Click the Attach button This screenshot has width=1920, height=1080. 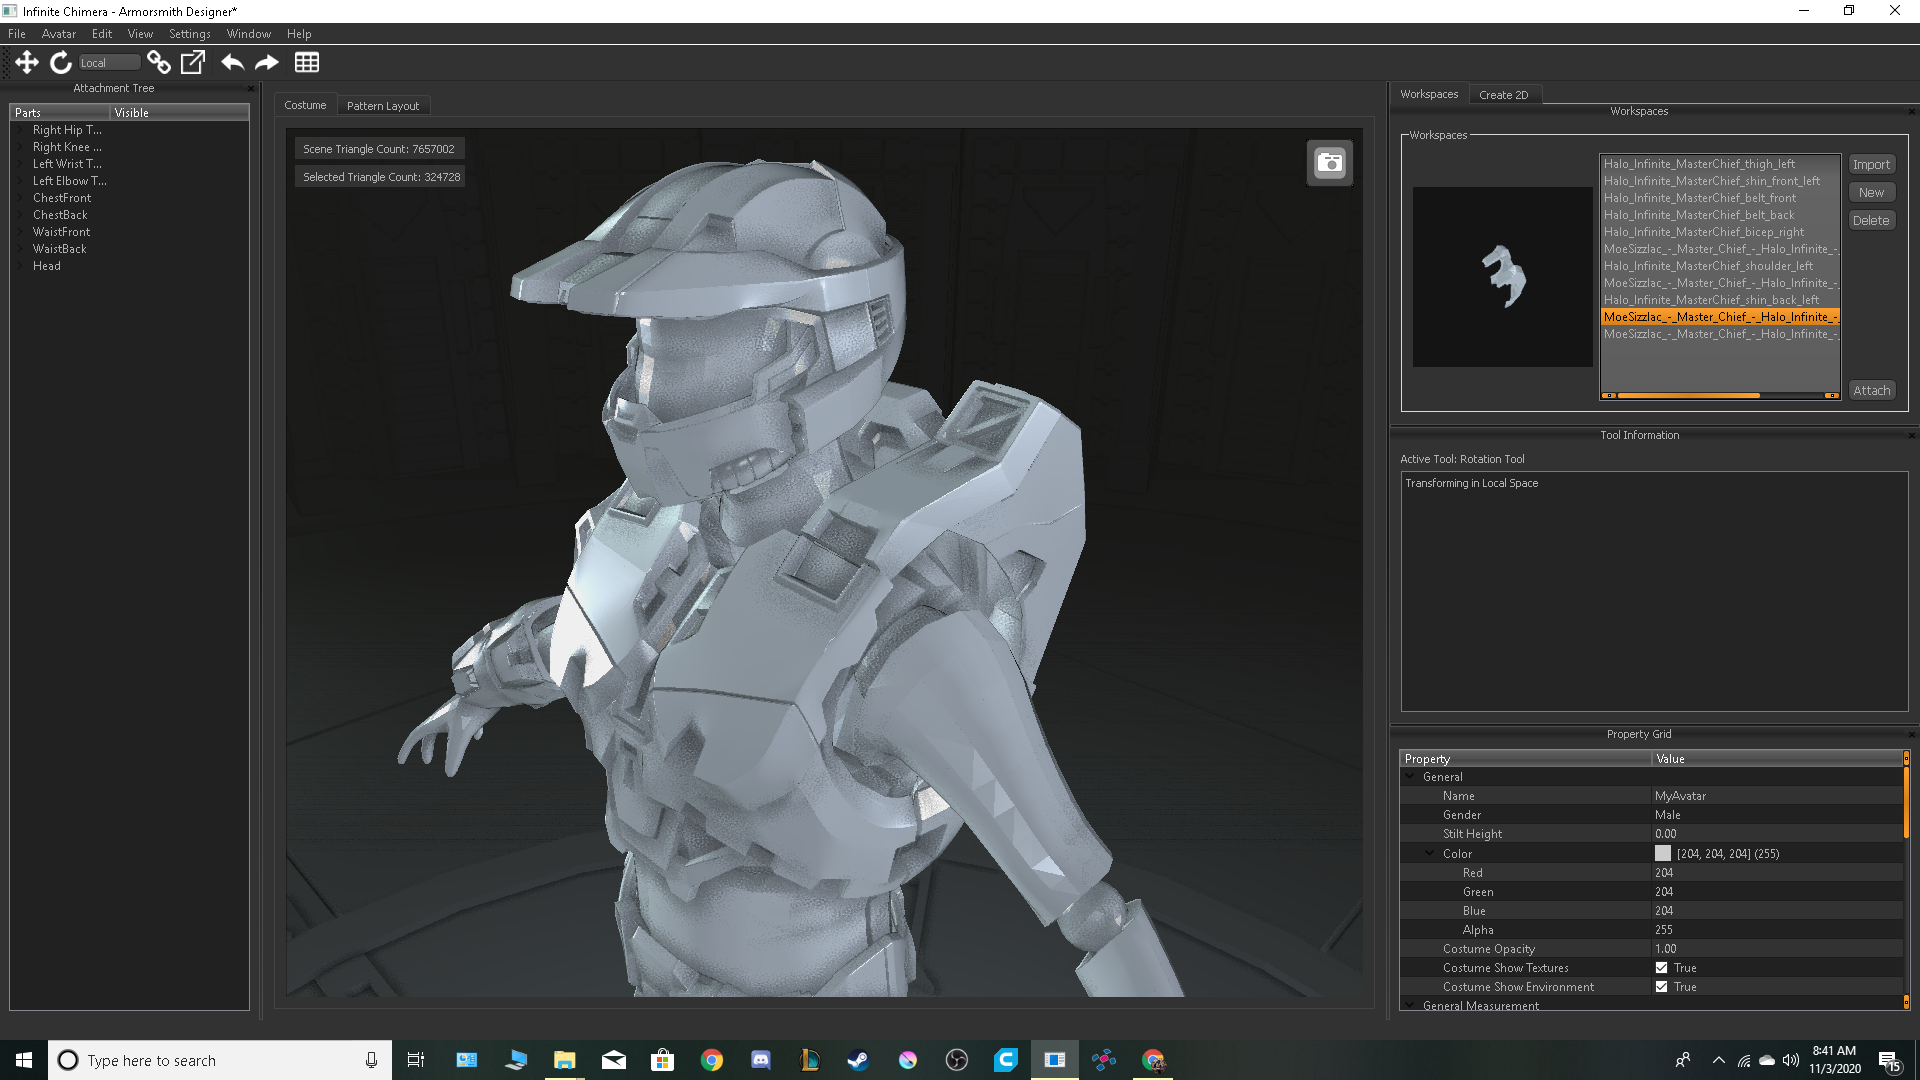coord(1870,390)
